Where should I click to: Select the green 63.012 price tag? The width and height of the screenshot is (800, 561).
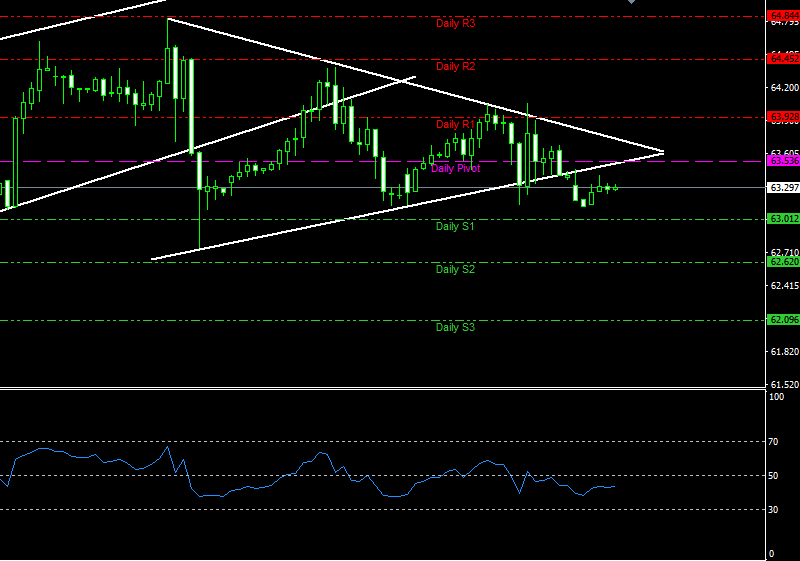coord(783,219)
